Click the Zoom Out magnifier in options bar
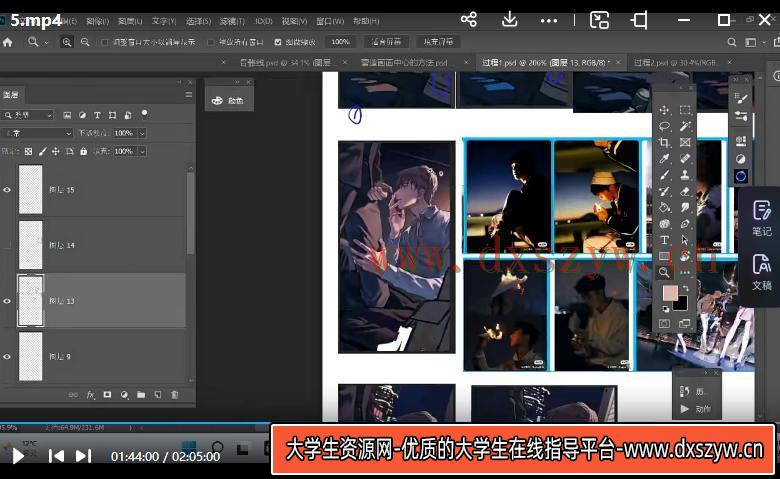The image size is (780, 479). tap(85, 42)
